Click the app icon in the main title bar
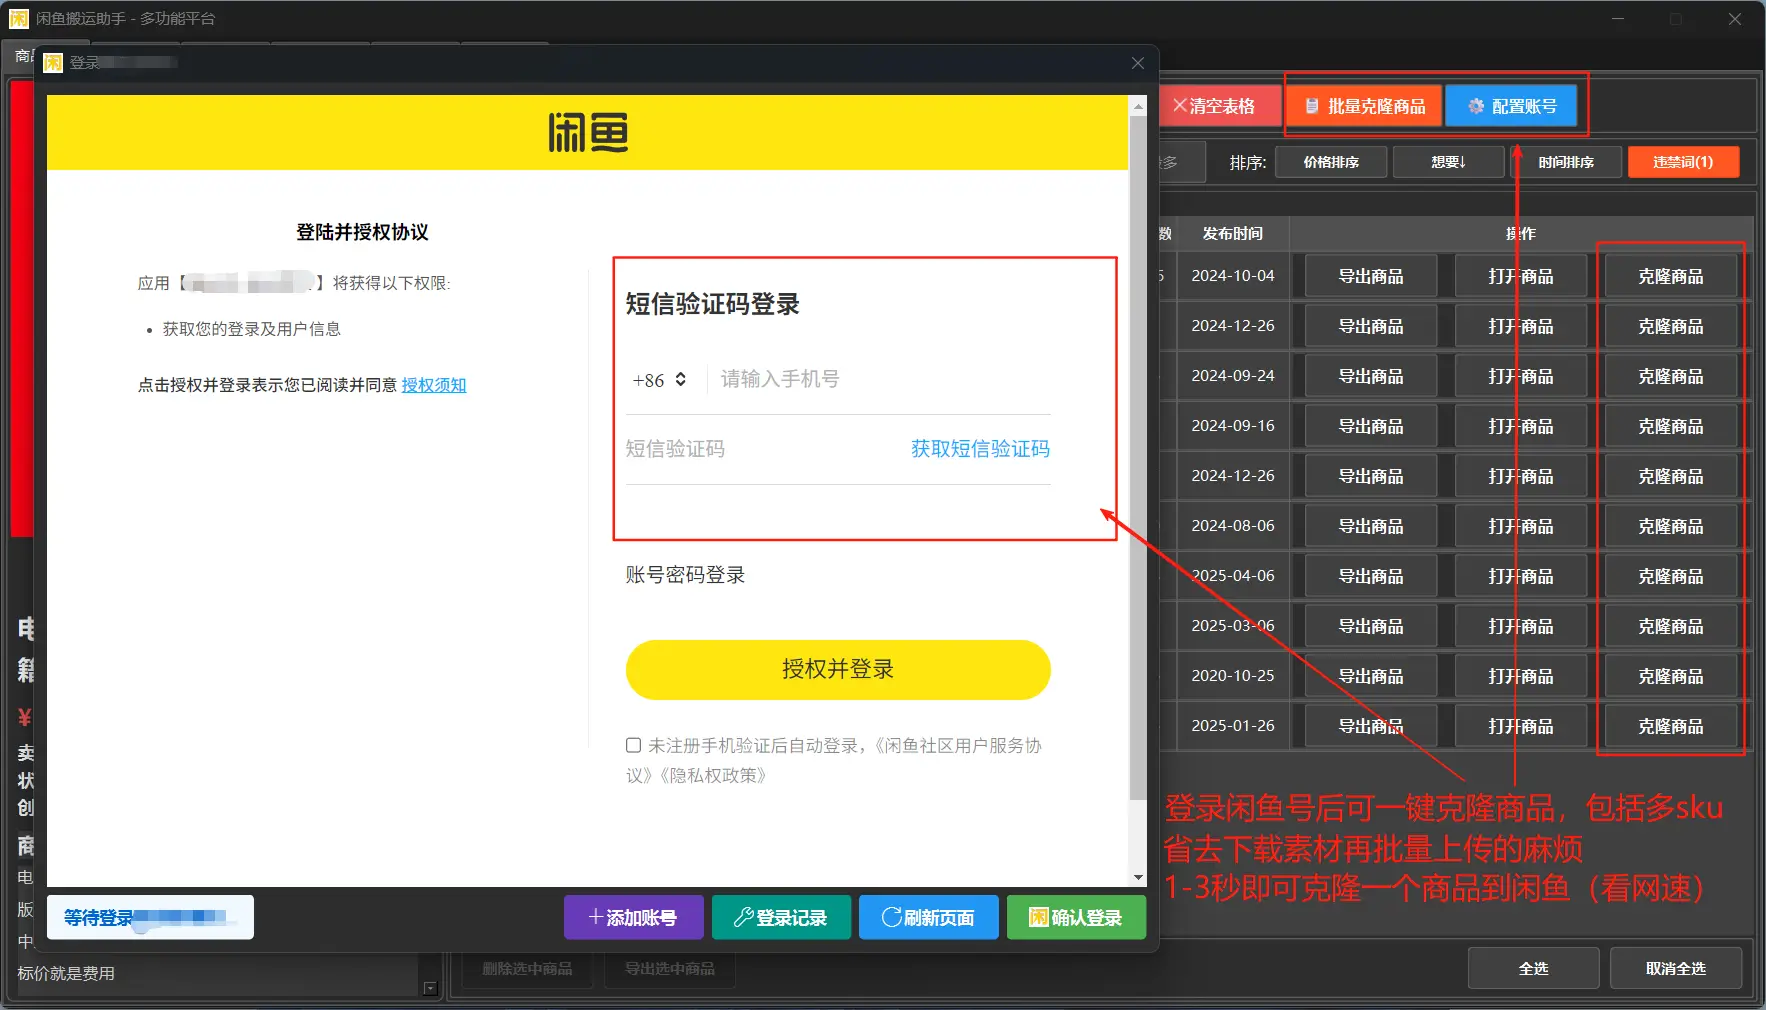 click(19, 18)
